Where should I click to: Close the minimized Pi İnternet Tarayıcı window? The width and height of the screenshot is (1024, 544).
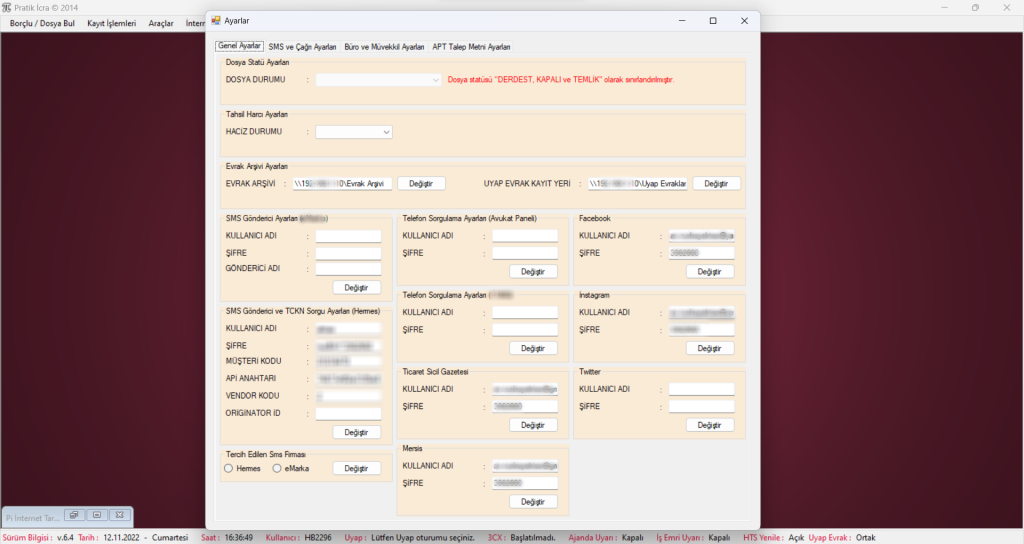click(119, 515)
